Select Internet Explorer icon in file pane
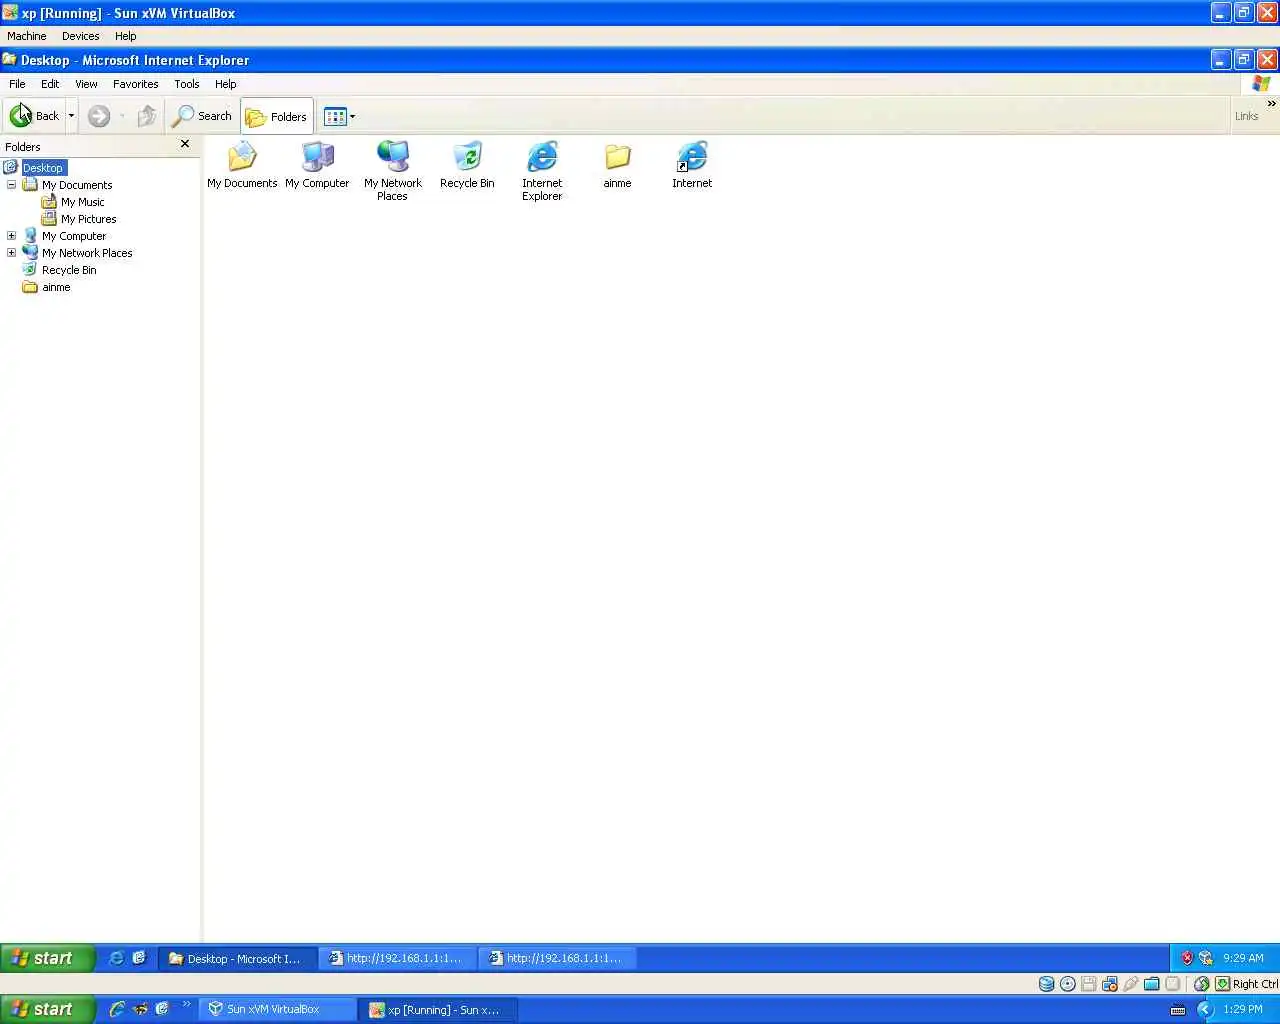This screenshot has width=1280, height=1024. 542,171
